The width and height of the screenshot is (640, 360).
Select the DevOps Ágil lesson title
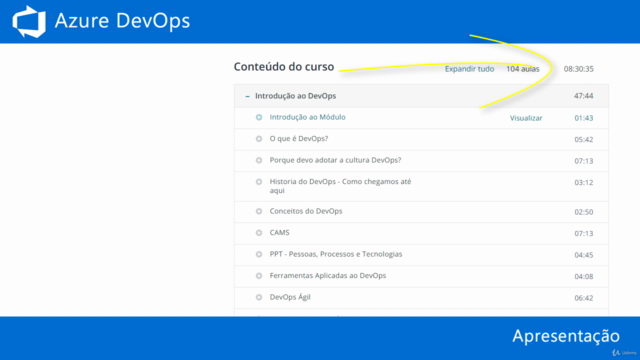coord(290,297)
